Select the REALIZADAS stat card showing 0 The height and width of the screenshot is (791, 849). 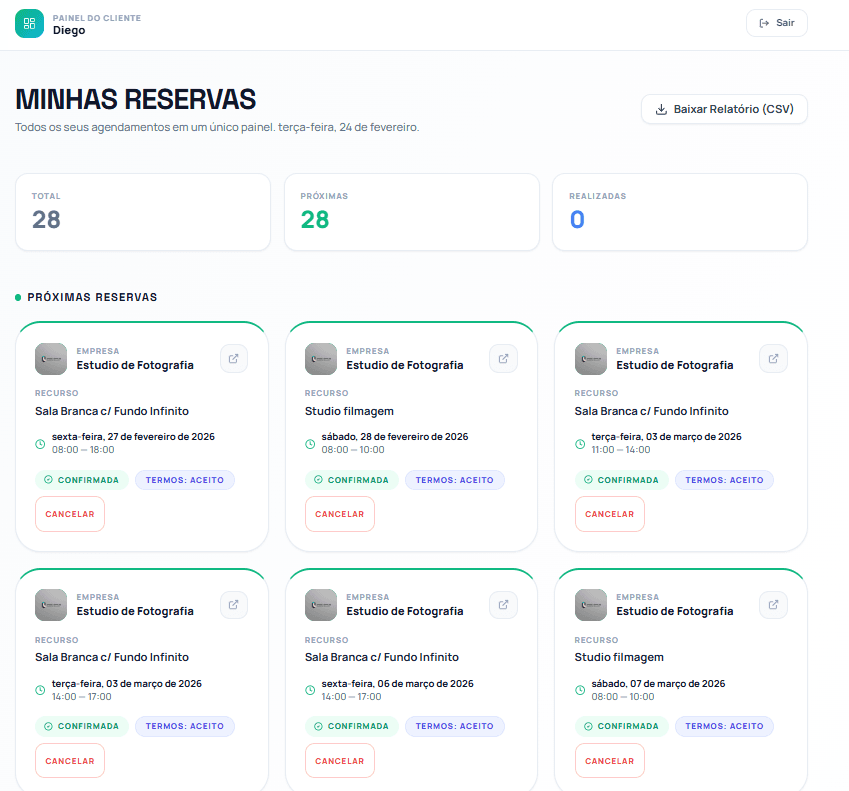[680, 211]
